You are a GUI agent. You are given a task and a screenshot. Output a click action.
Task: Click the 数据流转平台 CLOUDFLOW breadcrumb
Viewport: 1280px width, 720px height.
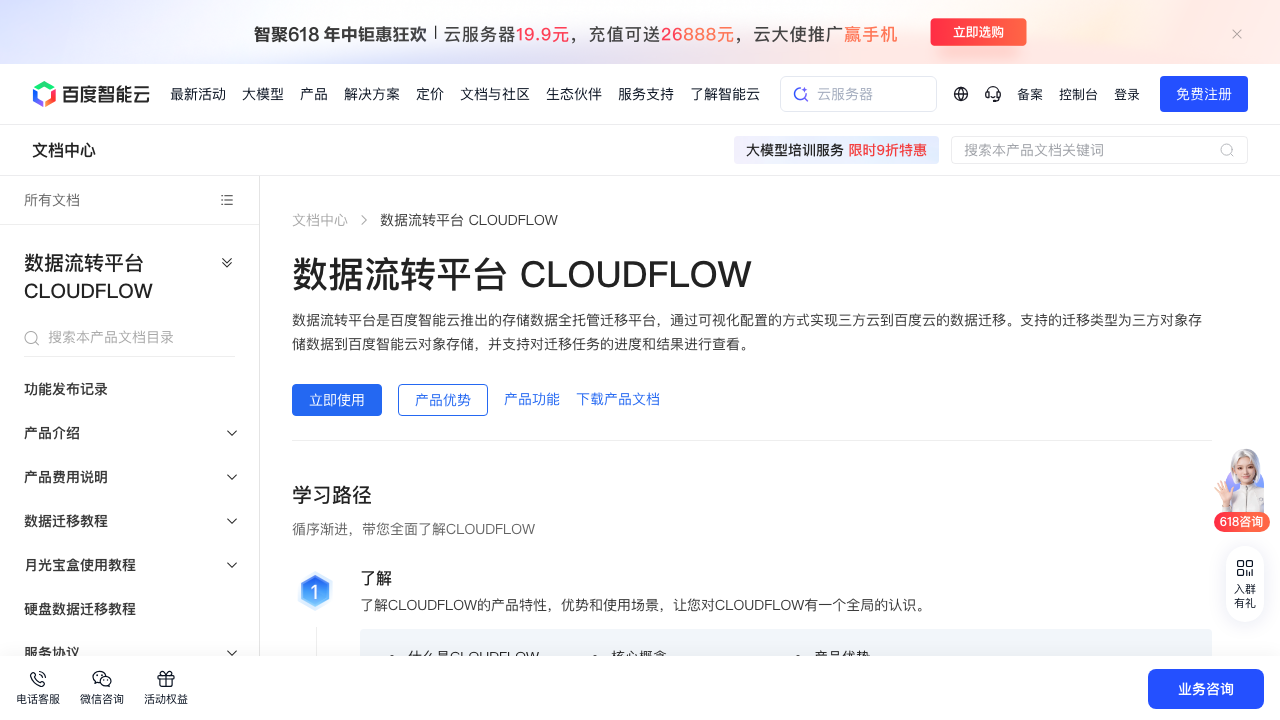(x=469, y=220)
